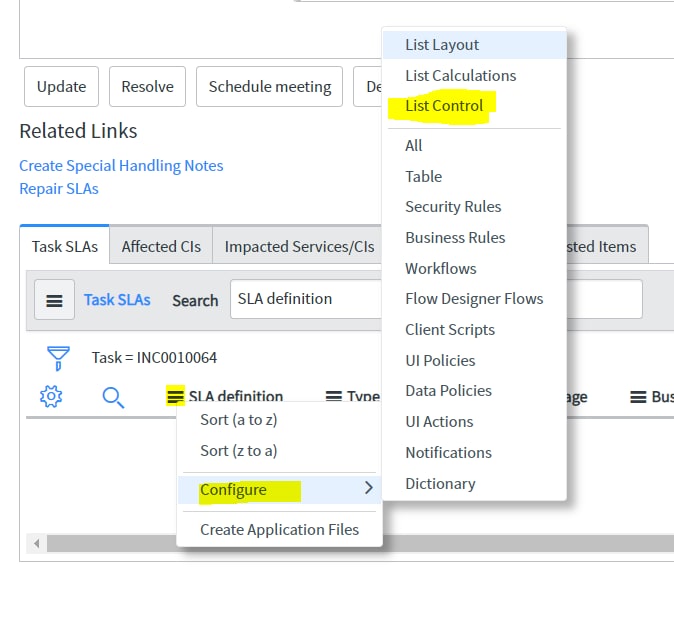Open the Type column menu icon

334,396
